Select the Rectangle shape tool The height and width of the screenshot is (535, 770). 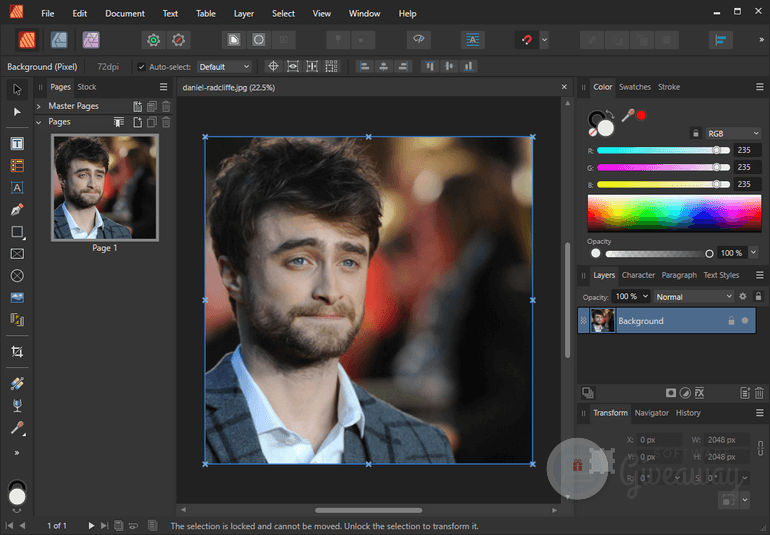pos(17,232)
